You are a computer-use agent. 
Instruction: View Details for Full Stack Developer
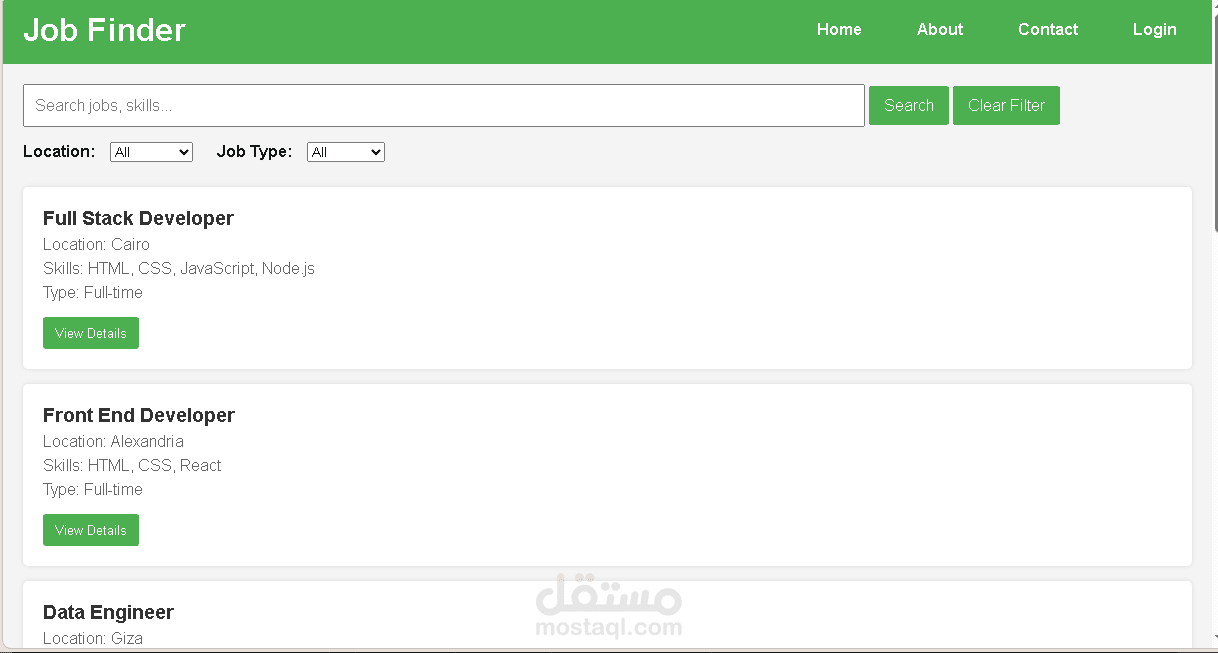[91, 333]
